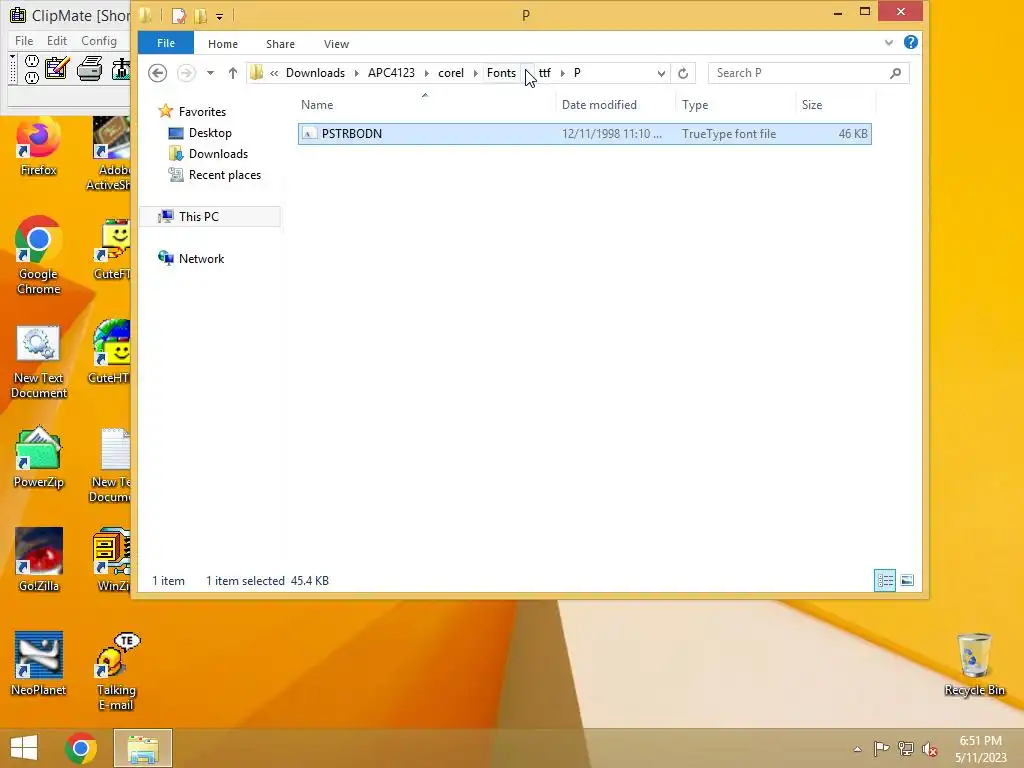
Task: Click the muted volume tray icon
Action: [929, 749]
